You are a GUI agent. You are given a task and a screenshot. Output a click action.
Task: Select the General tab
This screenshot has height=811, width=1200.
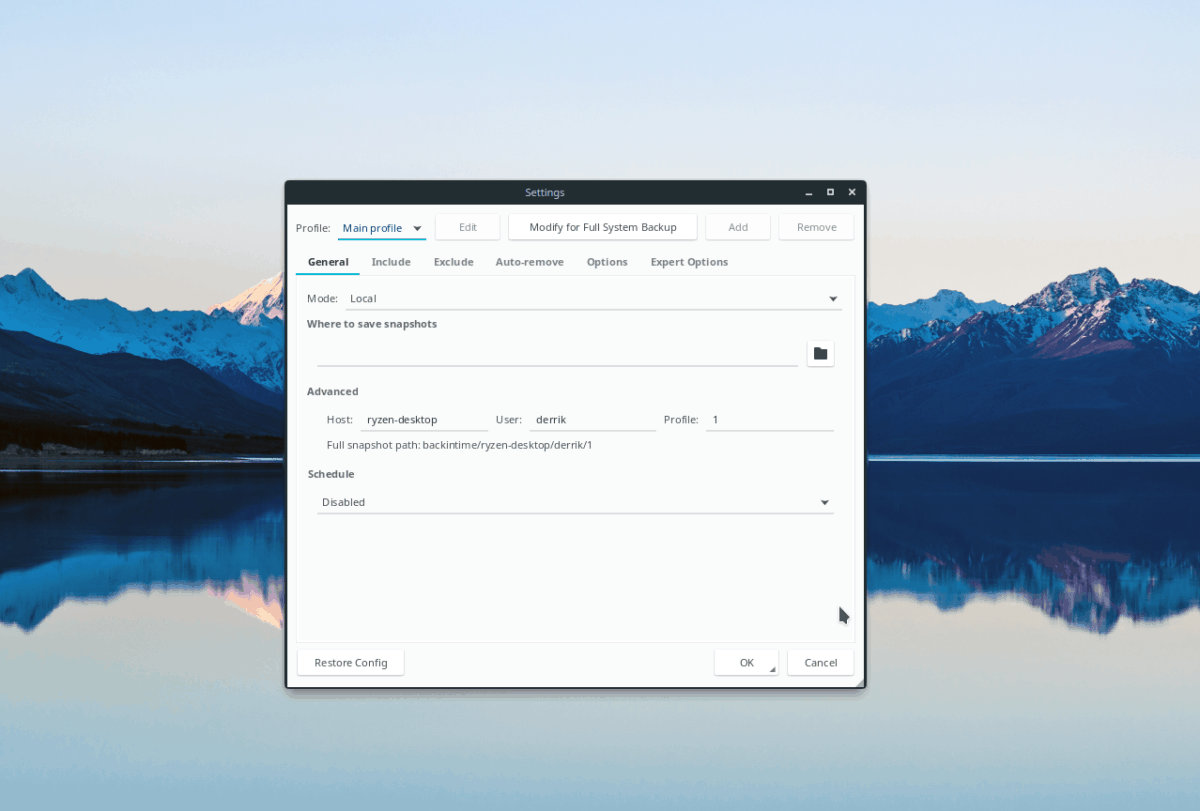pos(327,261)
